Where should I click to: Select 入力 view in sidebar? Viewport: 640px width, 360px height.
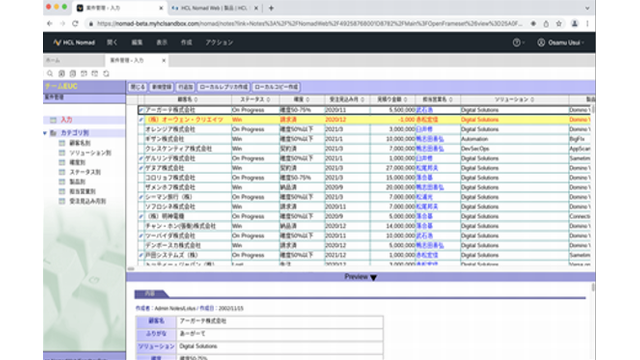point(67,120)
